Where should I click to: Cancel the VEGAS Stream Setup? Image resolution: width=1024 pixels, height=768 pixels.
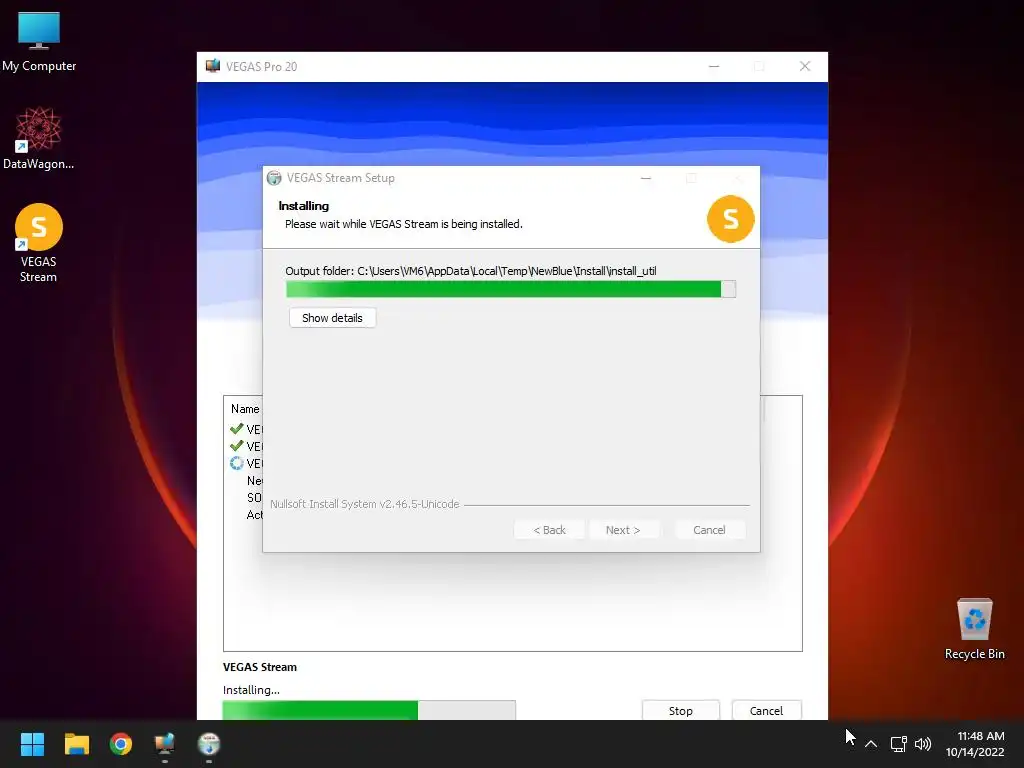(x=709, y=530)
